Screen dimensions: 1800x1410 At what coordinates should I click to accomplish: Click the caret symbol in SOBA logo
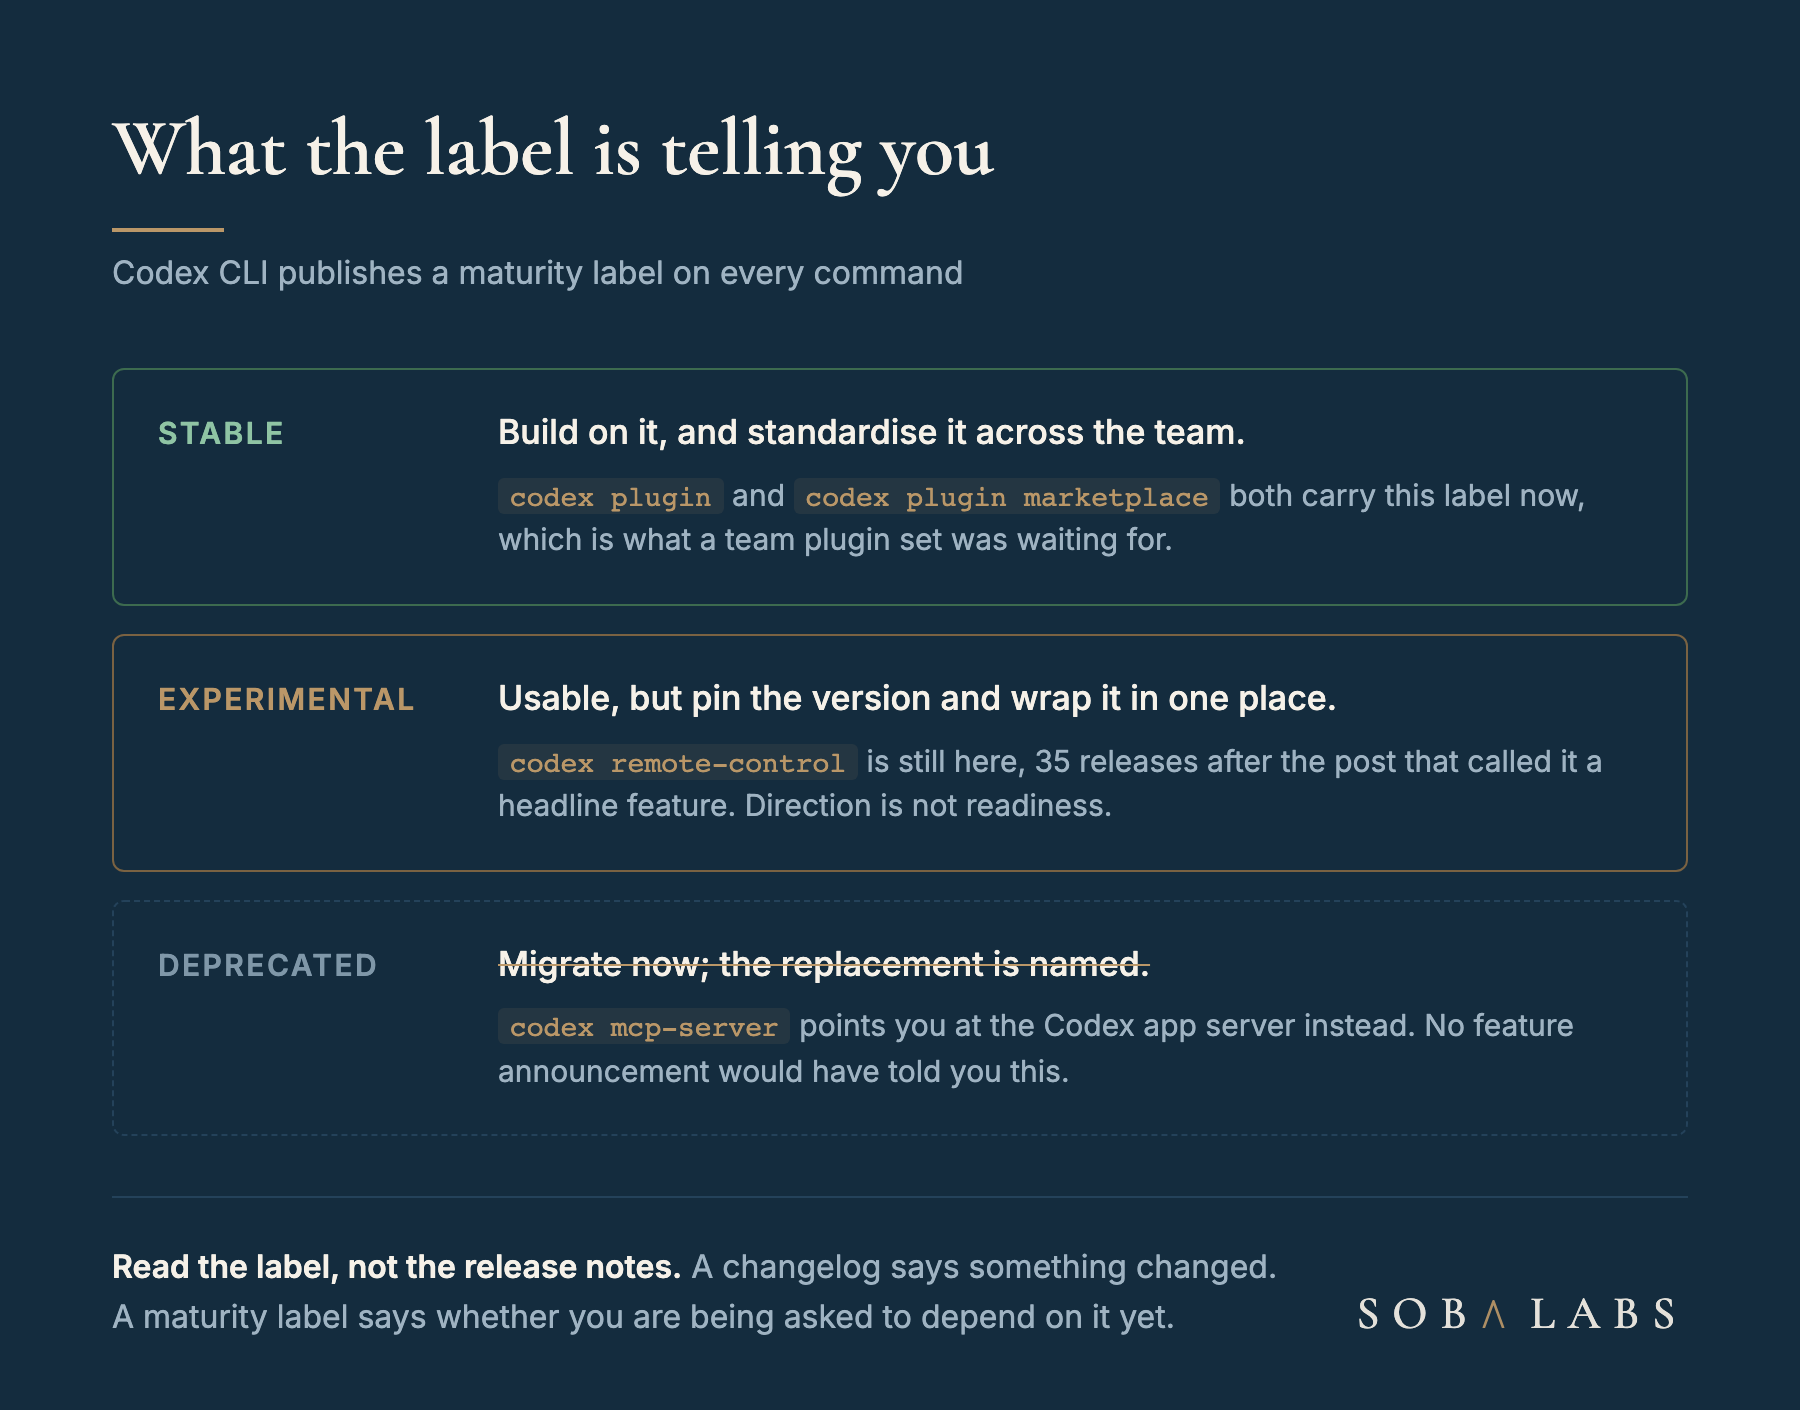click(1493, 1314)
